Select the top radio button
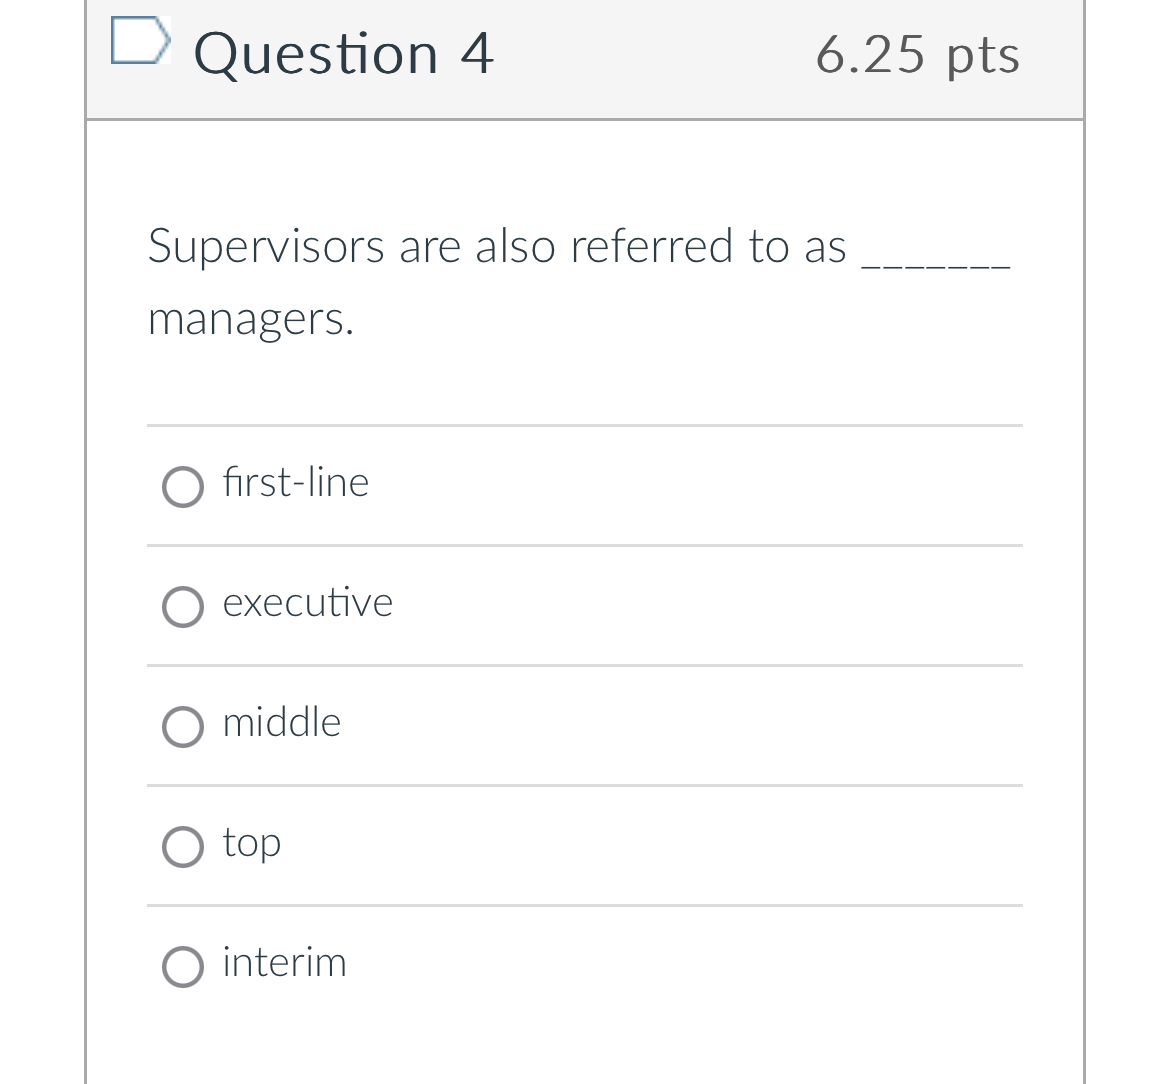1170x1084 pixels. [183, 847]
